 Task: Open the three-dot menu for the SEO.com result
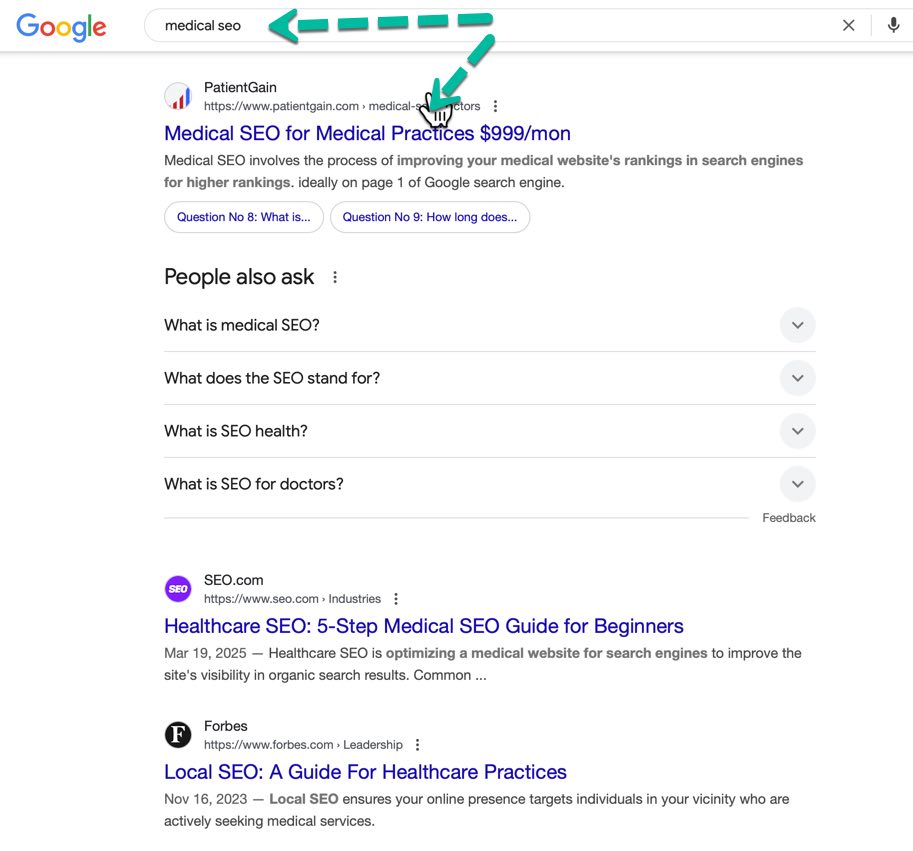[x=396, y=598]
